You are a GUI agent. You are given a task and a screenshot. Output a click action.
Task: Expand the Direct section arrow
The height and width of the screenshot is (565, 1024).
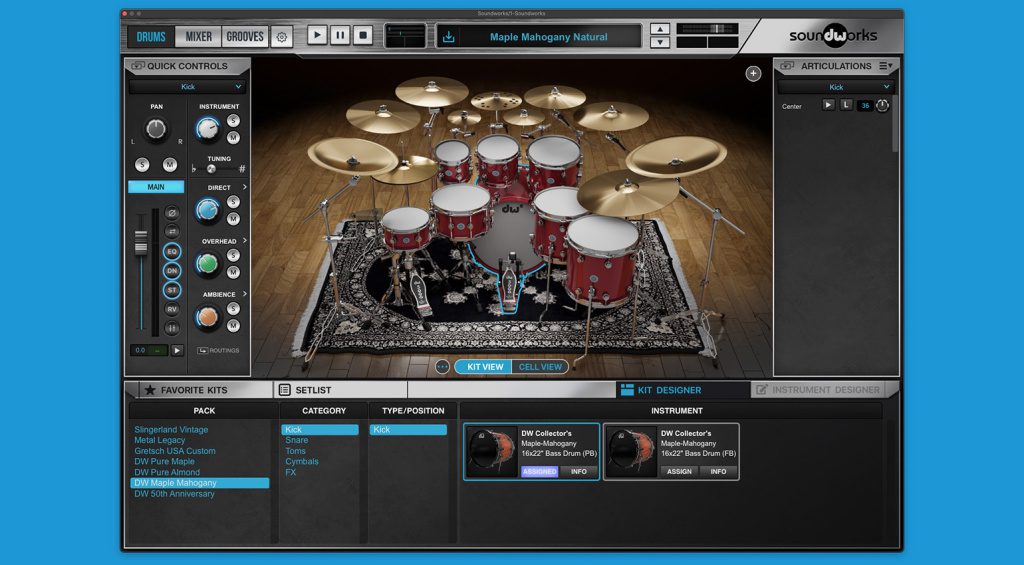click(x=245, y=187)
